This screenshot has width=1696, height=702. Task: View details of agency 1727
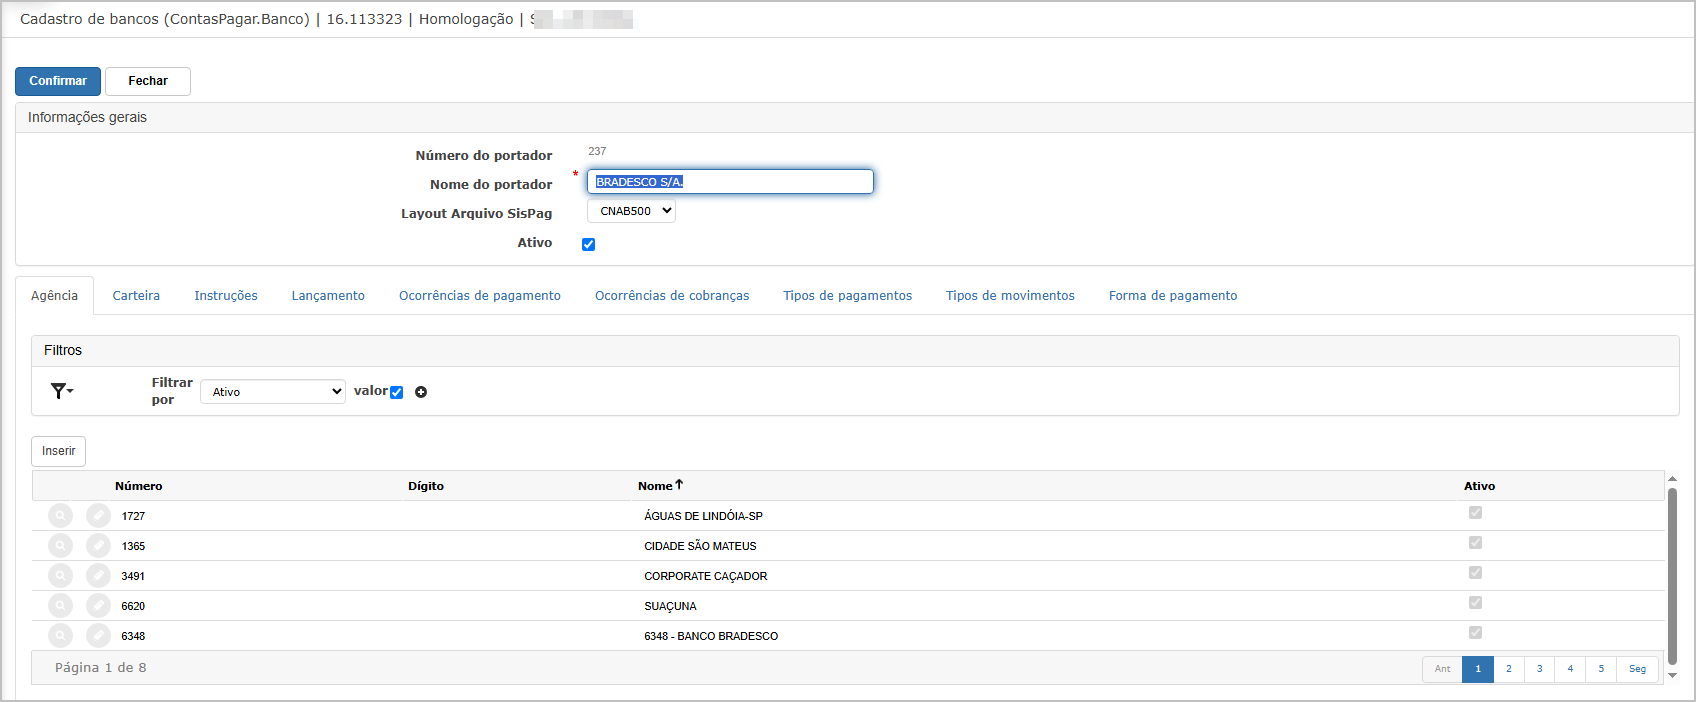[60, 516]
